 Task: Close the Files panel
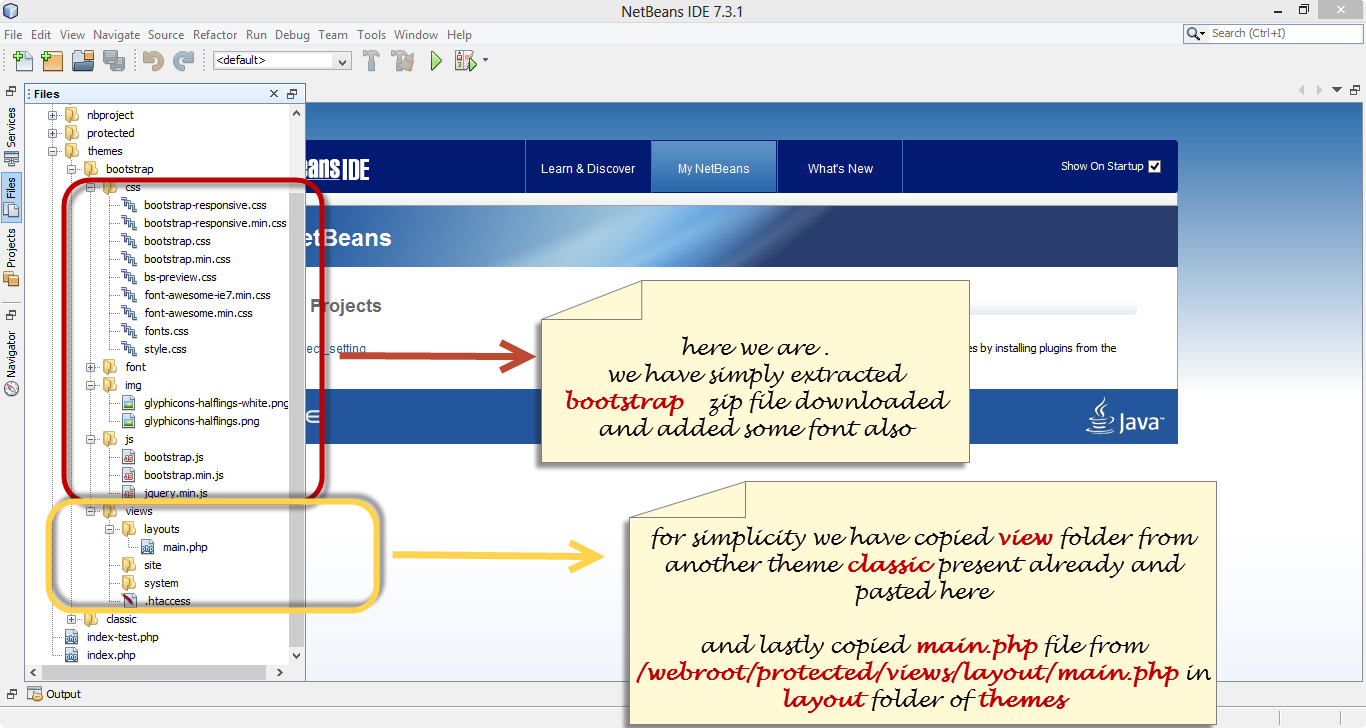tap(274, 94)
